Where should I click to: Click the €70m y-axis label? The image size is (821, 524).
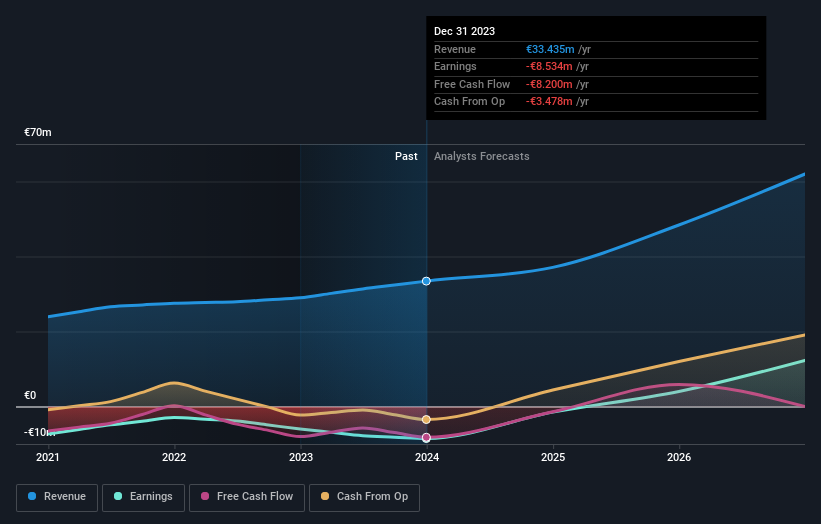[38, 132]
